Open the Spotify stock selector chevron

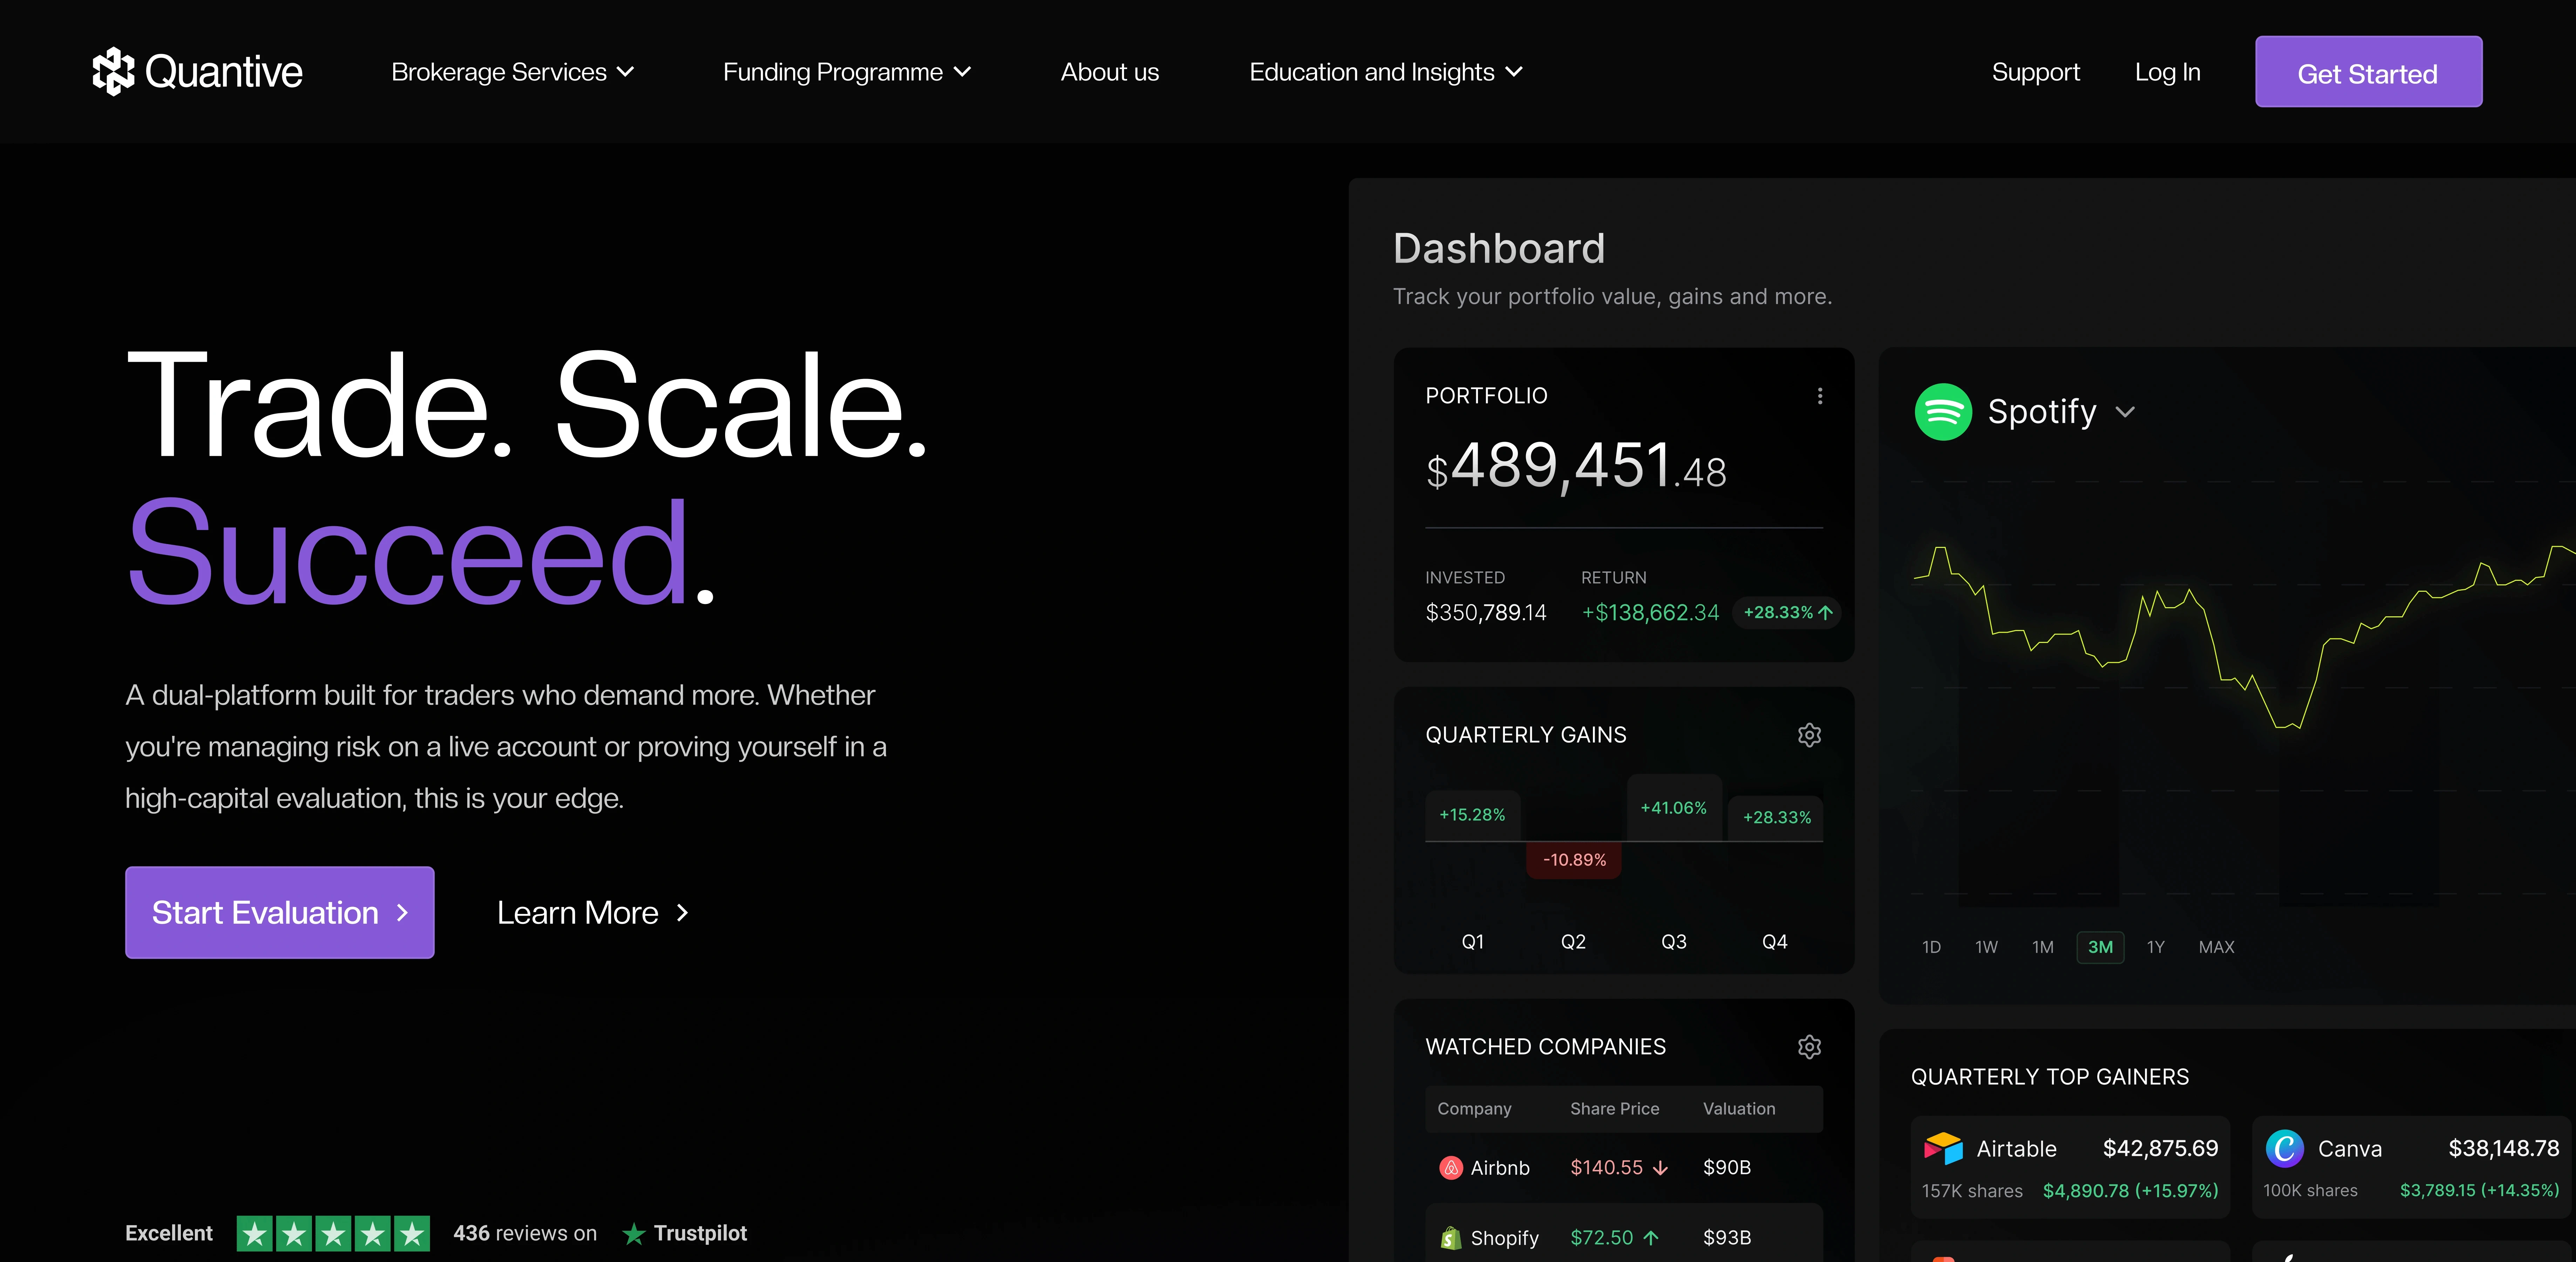tap(2125, 412)
